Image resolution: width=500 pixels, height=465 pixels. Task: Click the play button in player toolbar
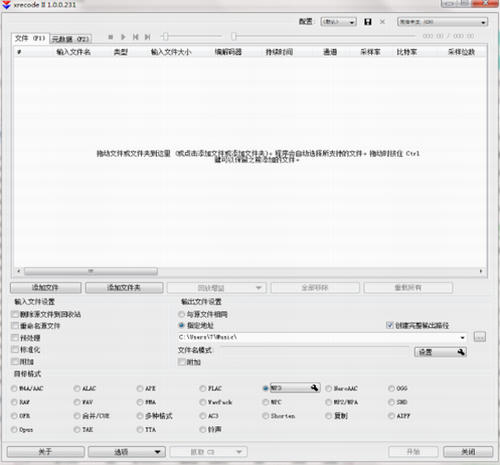pos(123,37)
